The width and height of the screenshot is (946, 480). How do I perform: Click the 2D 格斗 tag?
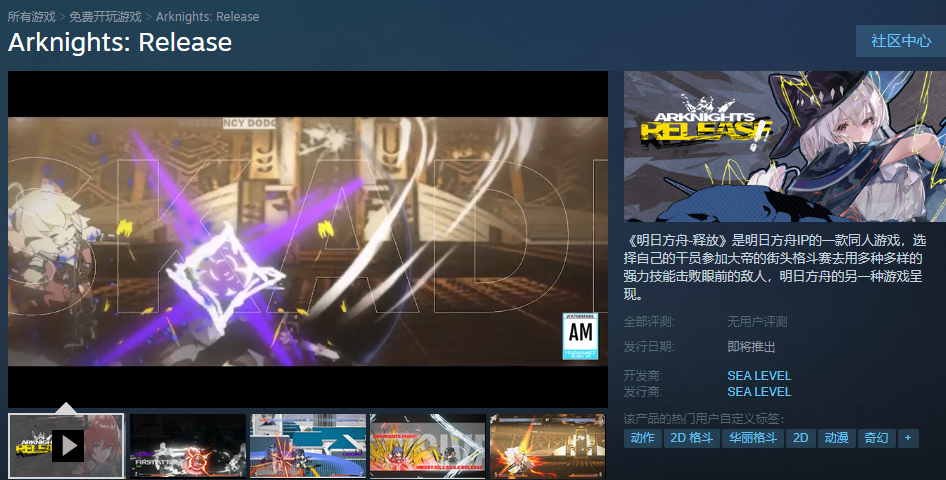coord(692,438)
